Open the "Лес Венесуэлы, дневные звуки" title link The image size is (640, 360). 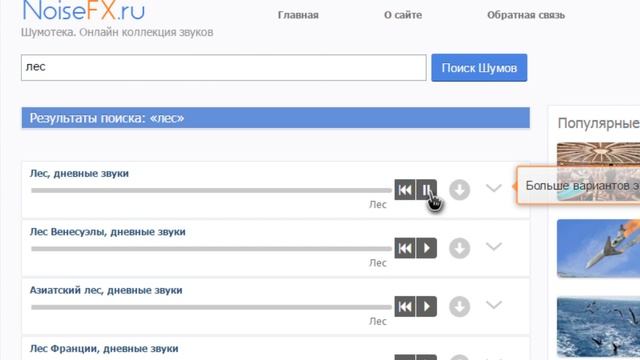[x=108, y=232]
